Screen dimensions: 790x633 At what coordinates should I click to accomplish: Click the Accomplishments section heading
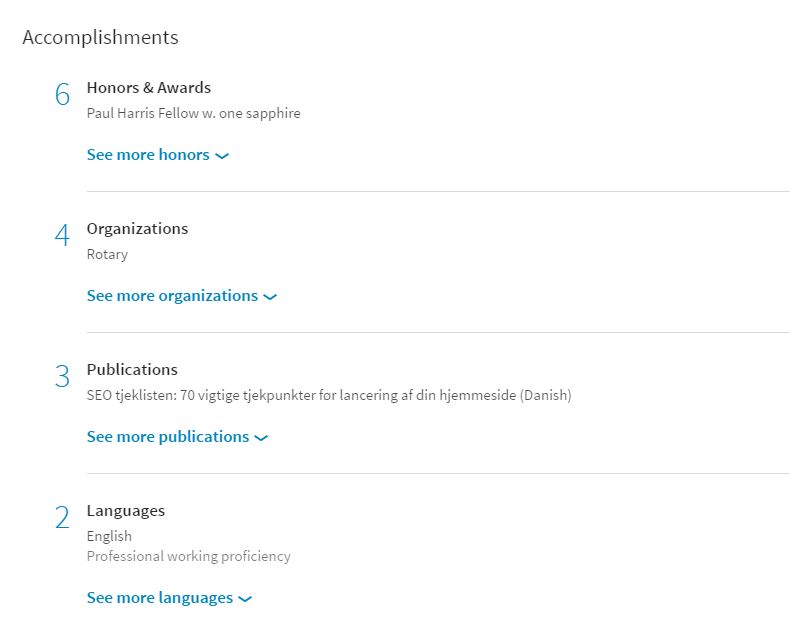pos(100,38)
